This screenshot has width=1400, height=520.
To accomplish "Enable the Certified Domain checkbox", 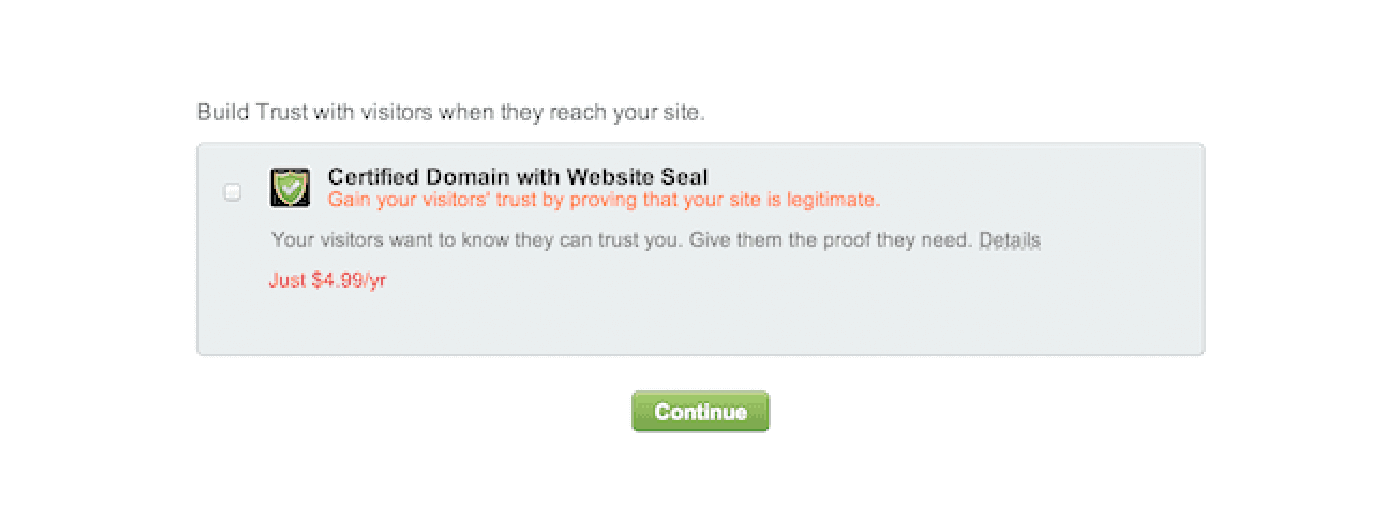I will coord(232,192).
